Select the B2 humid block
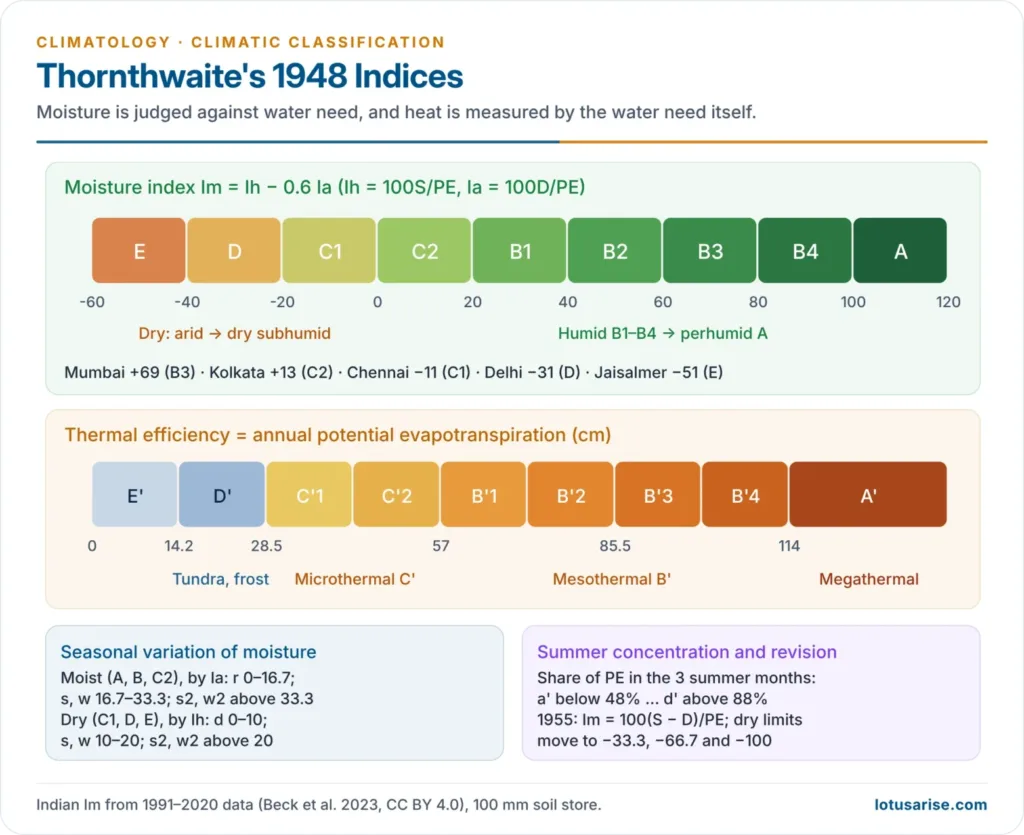Image resolution: width=1024 pixels, height=835 pixels. [x=615, y=251]
